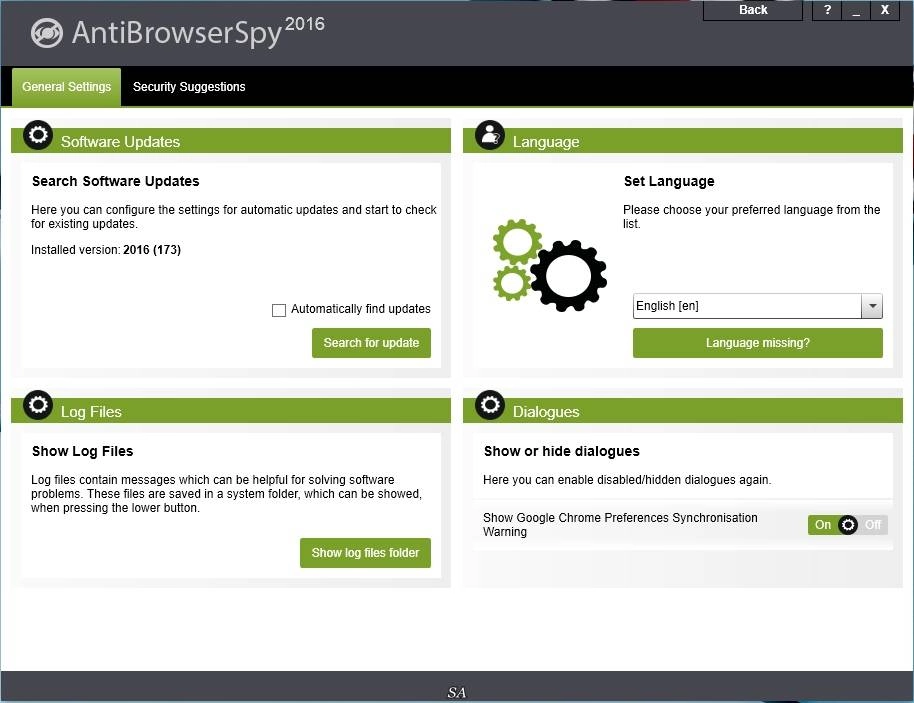
Task: Click the Set Language heading
Action: pyautogui.click(x=669, y=181)
